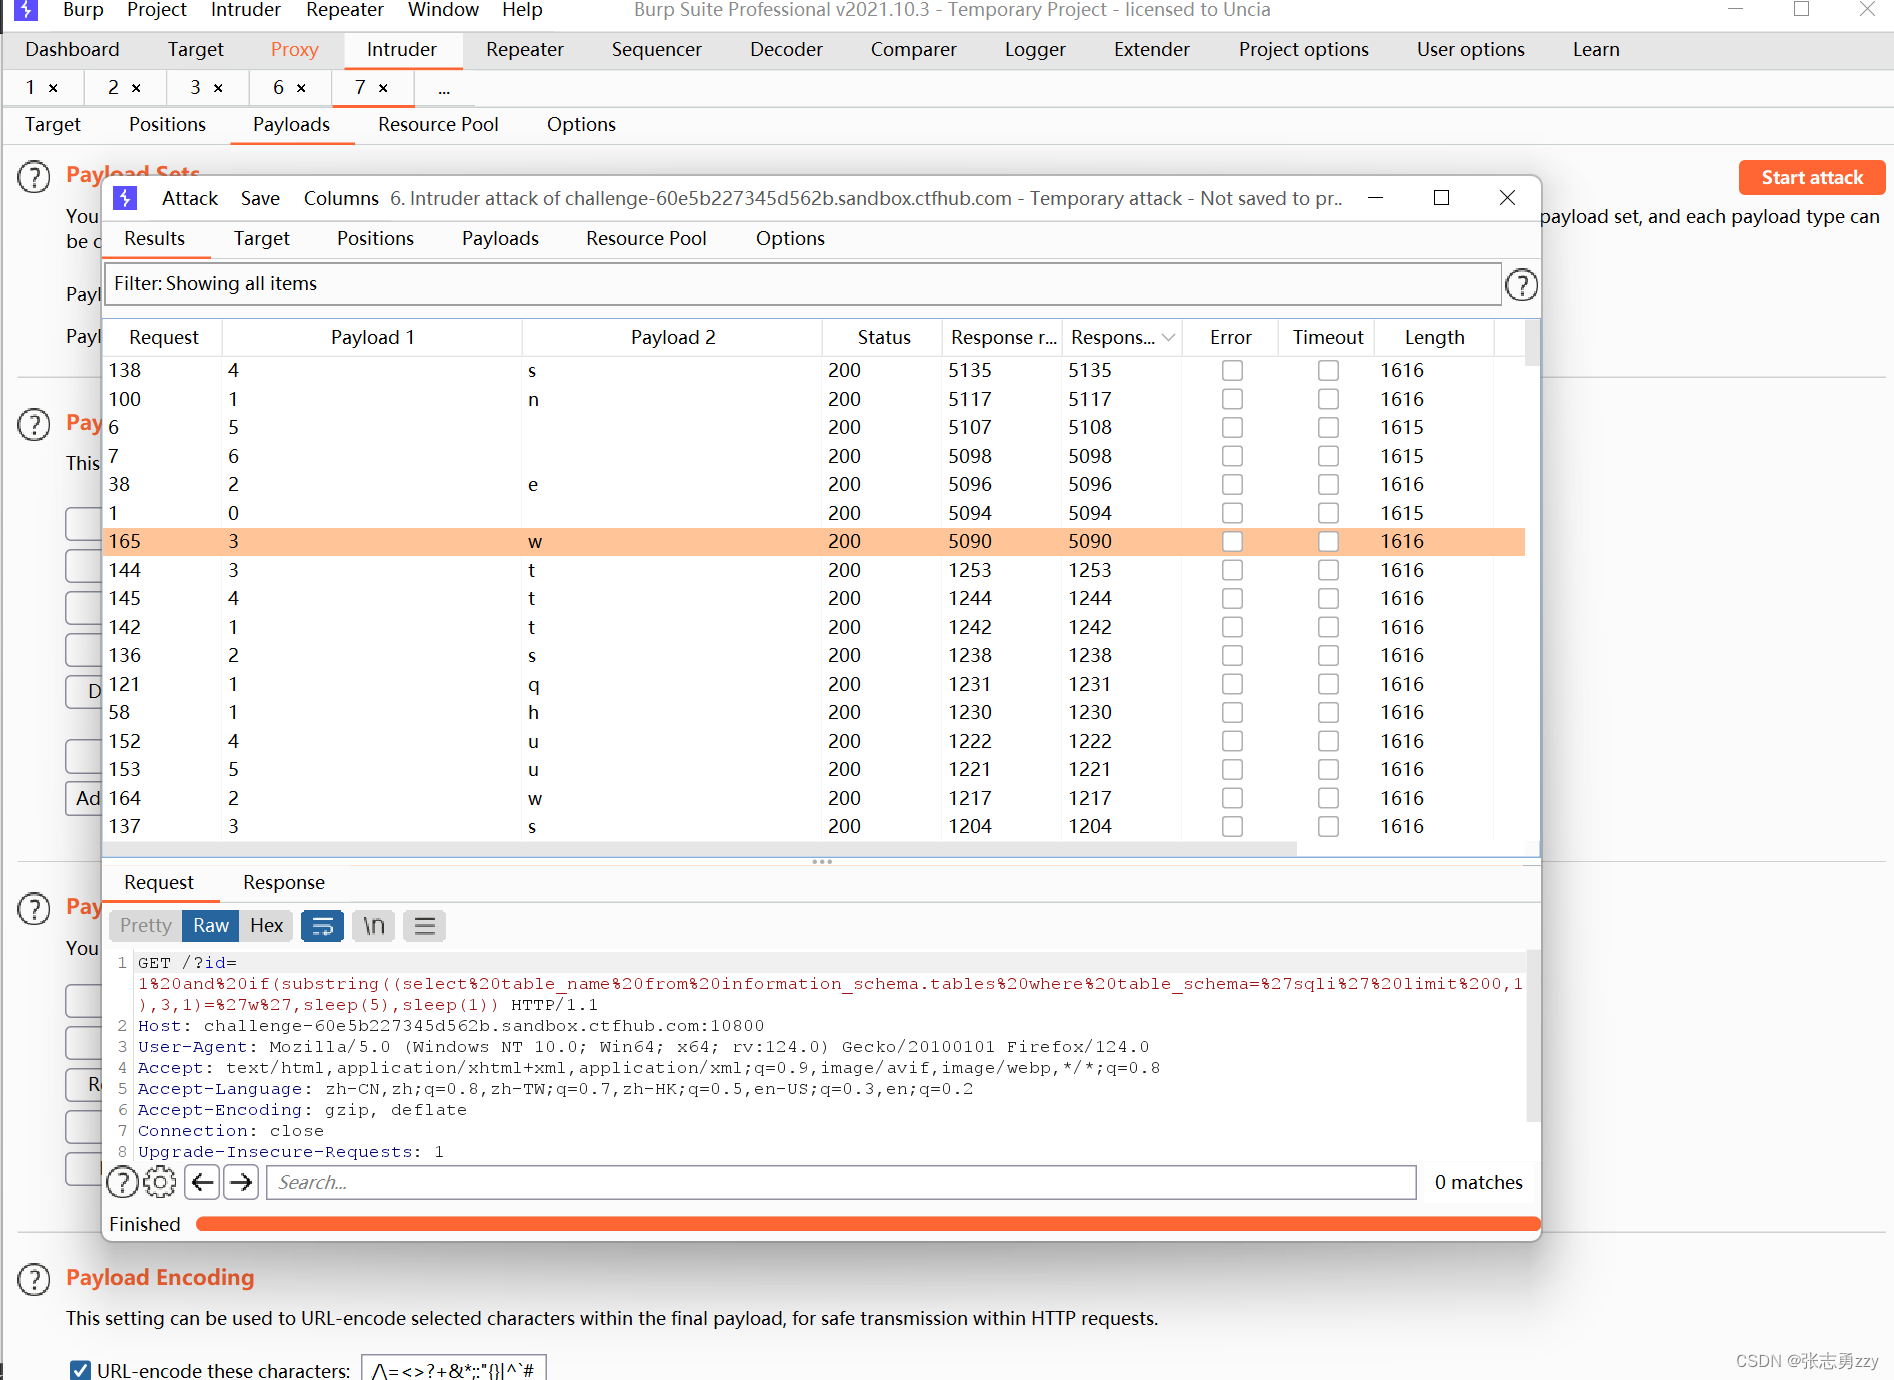1894x1380 pixels.
Task: Go to next search match arrow
Action: [240, 1182]
